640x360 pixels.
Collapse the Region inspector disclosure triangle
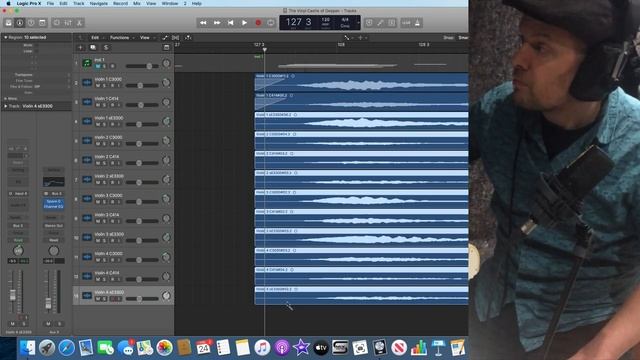(x=5, y=37)
